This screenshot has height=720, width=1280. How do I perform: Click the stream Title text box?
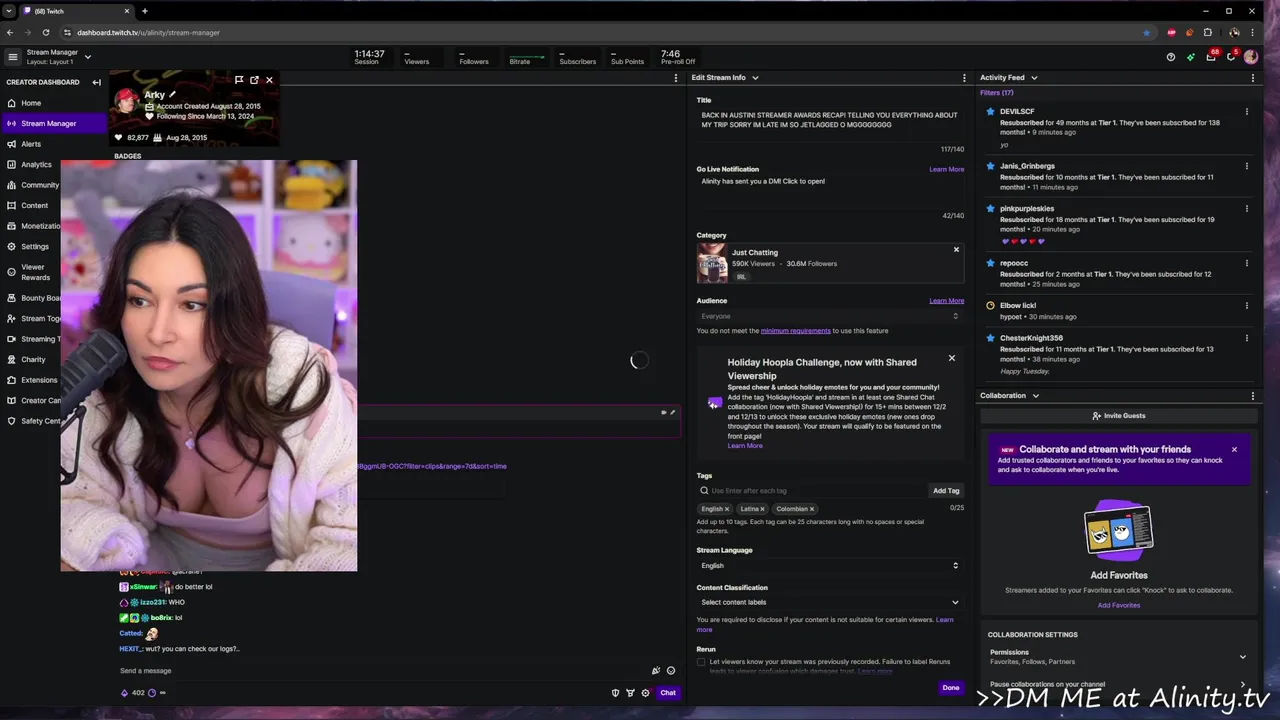click(x=830, y=124)
